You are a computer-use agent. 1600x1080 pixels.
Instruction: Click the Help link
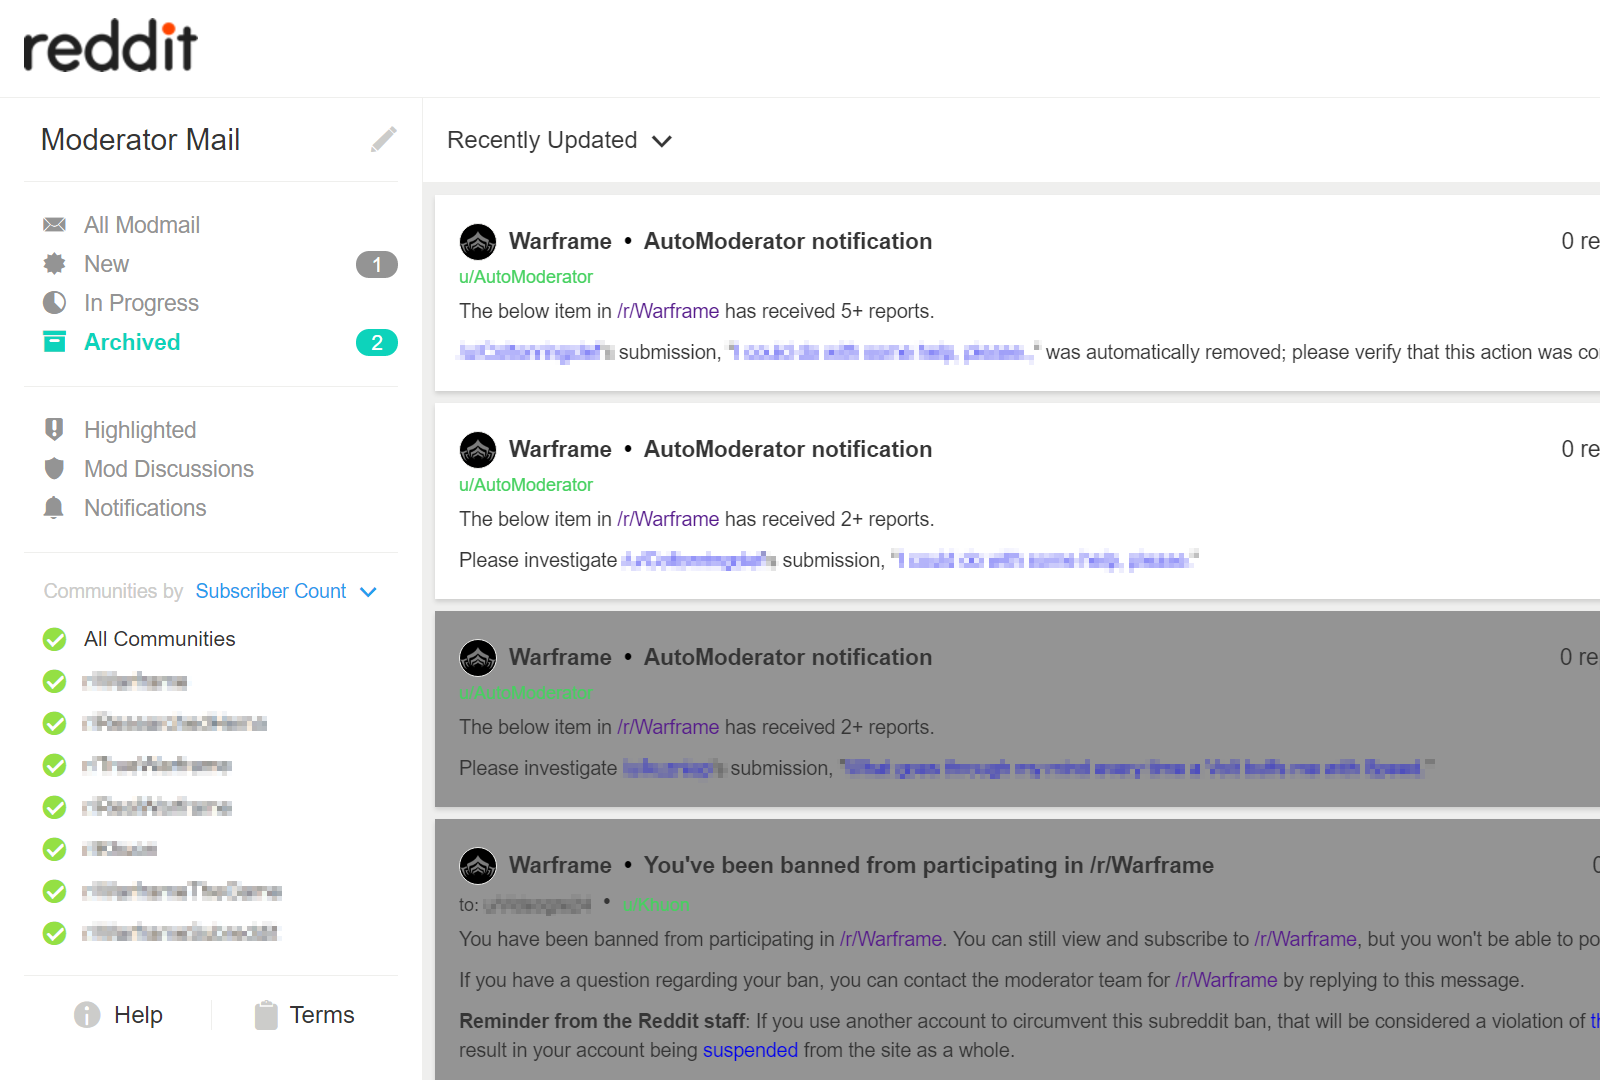(x=138, y=1015)
